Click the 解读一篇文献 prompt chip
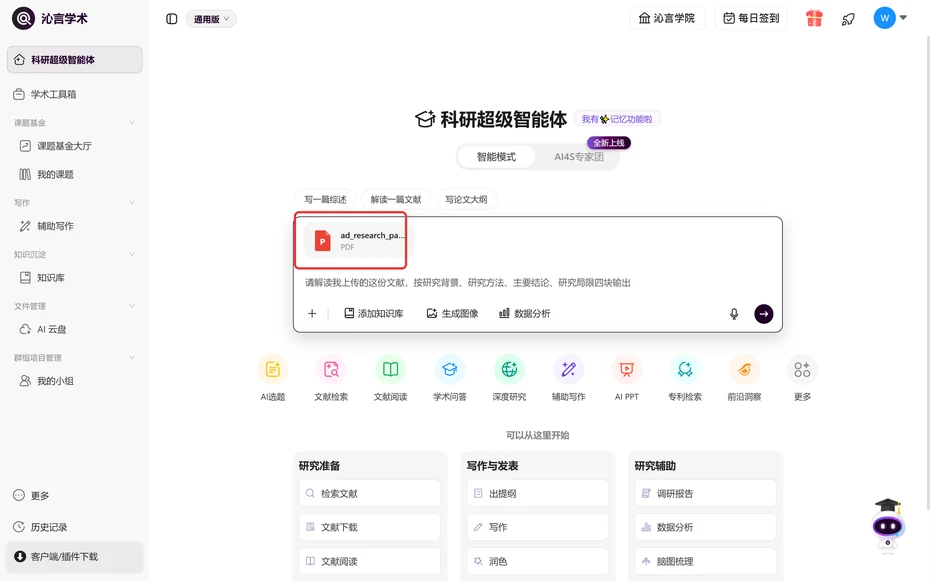Screen dimensions: 930x581 coord(396,200)
